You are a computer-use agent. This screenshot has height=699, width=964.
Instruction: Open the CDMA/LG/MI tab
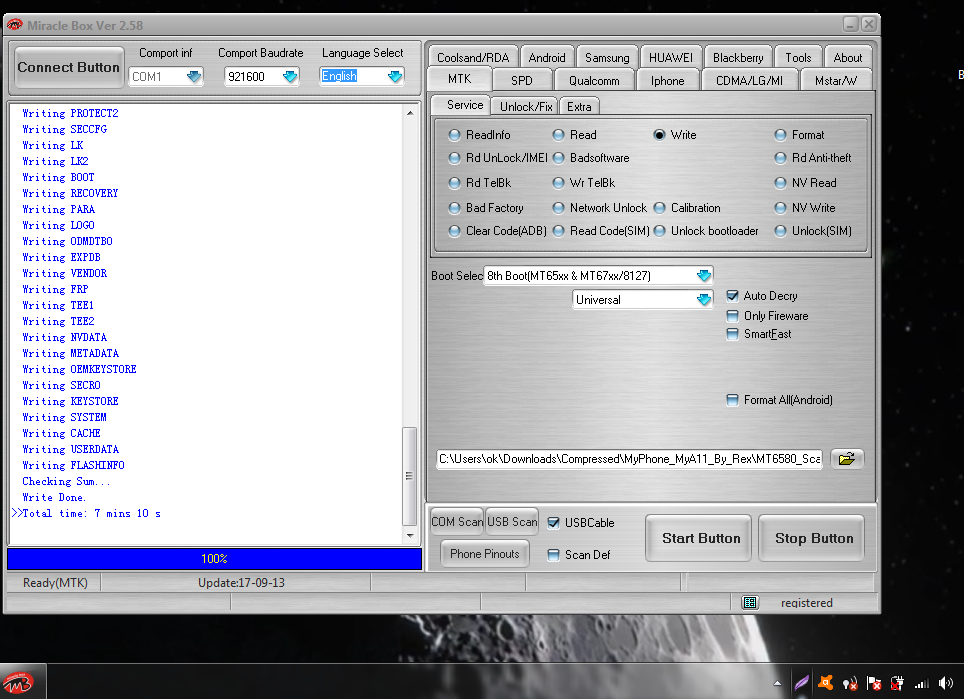pos(749,81)
